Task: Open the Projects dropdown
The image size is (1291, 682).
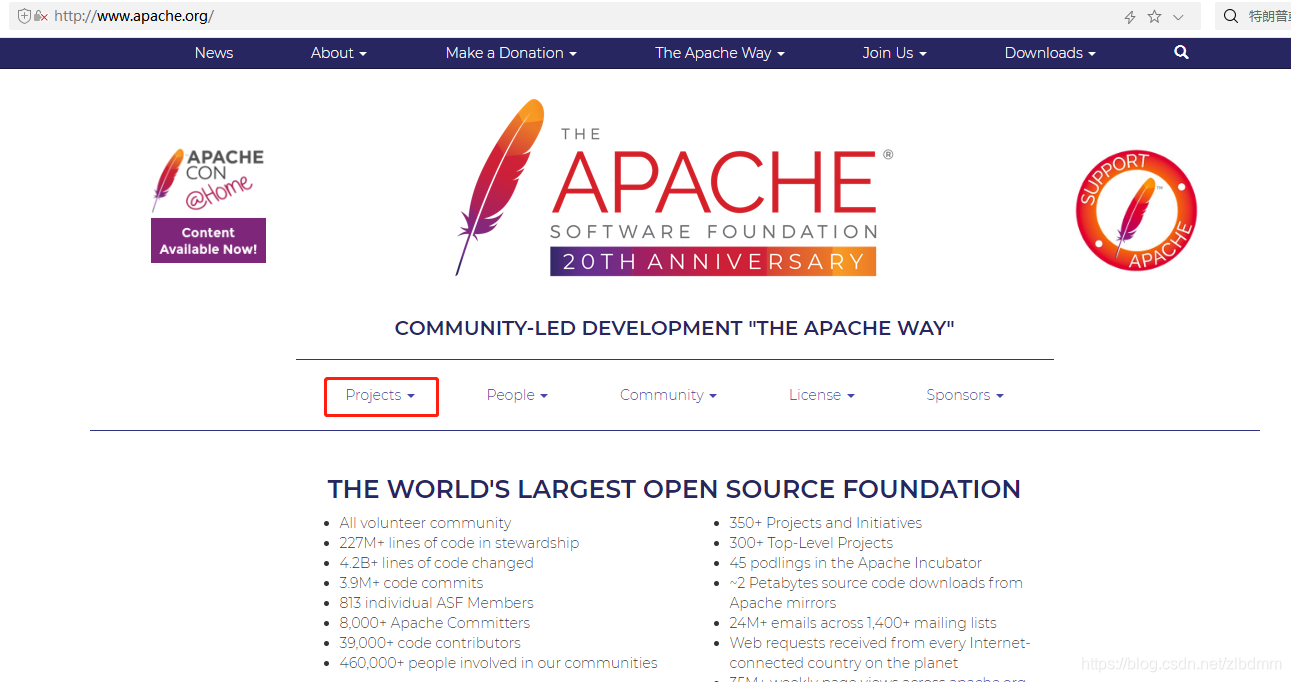Action: 380,395
